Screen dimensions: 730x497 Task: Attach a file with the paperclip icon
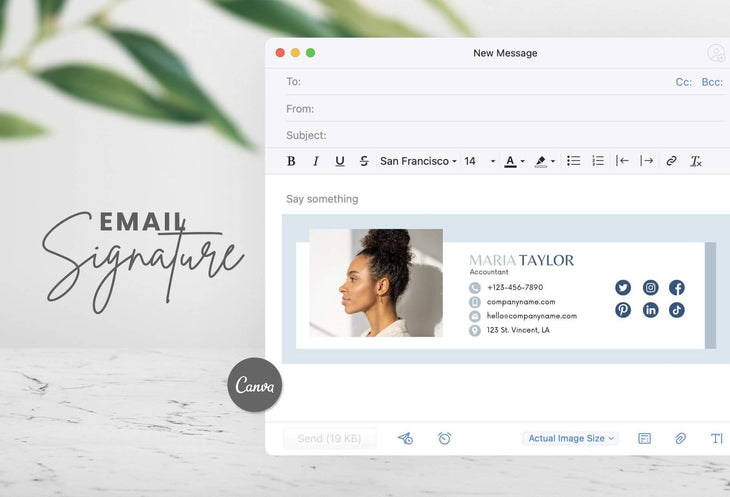coord(680,438)
